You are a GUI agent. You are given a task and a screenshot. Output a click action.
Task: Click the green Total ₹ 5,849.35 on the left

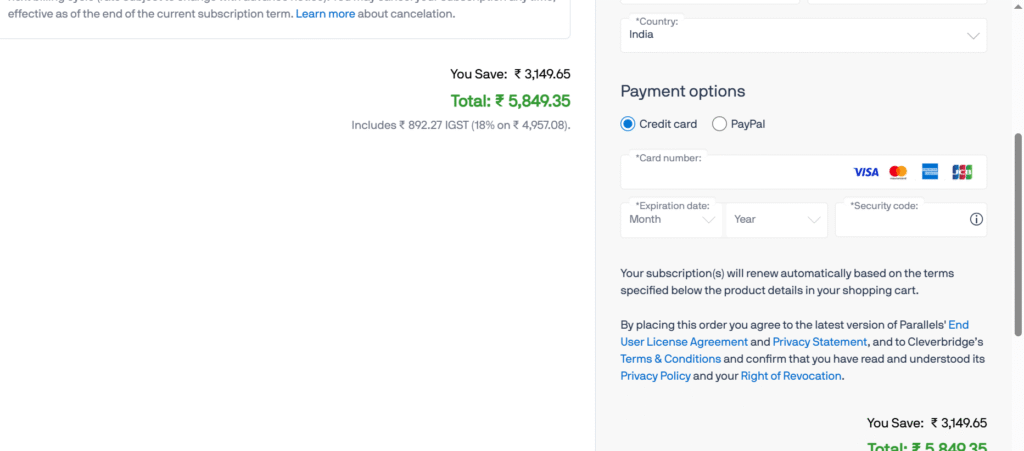510,101
